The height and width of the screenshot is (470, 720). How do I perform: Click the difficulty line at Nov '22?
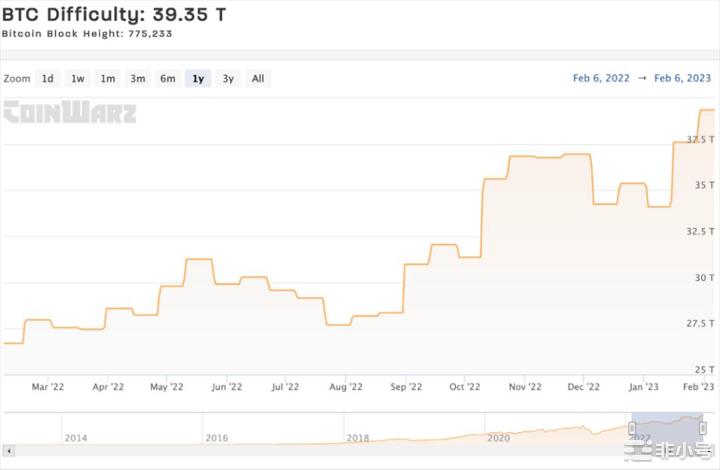click(x=525, y=157)
